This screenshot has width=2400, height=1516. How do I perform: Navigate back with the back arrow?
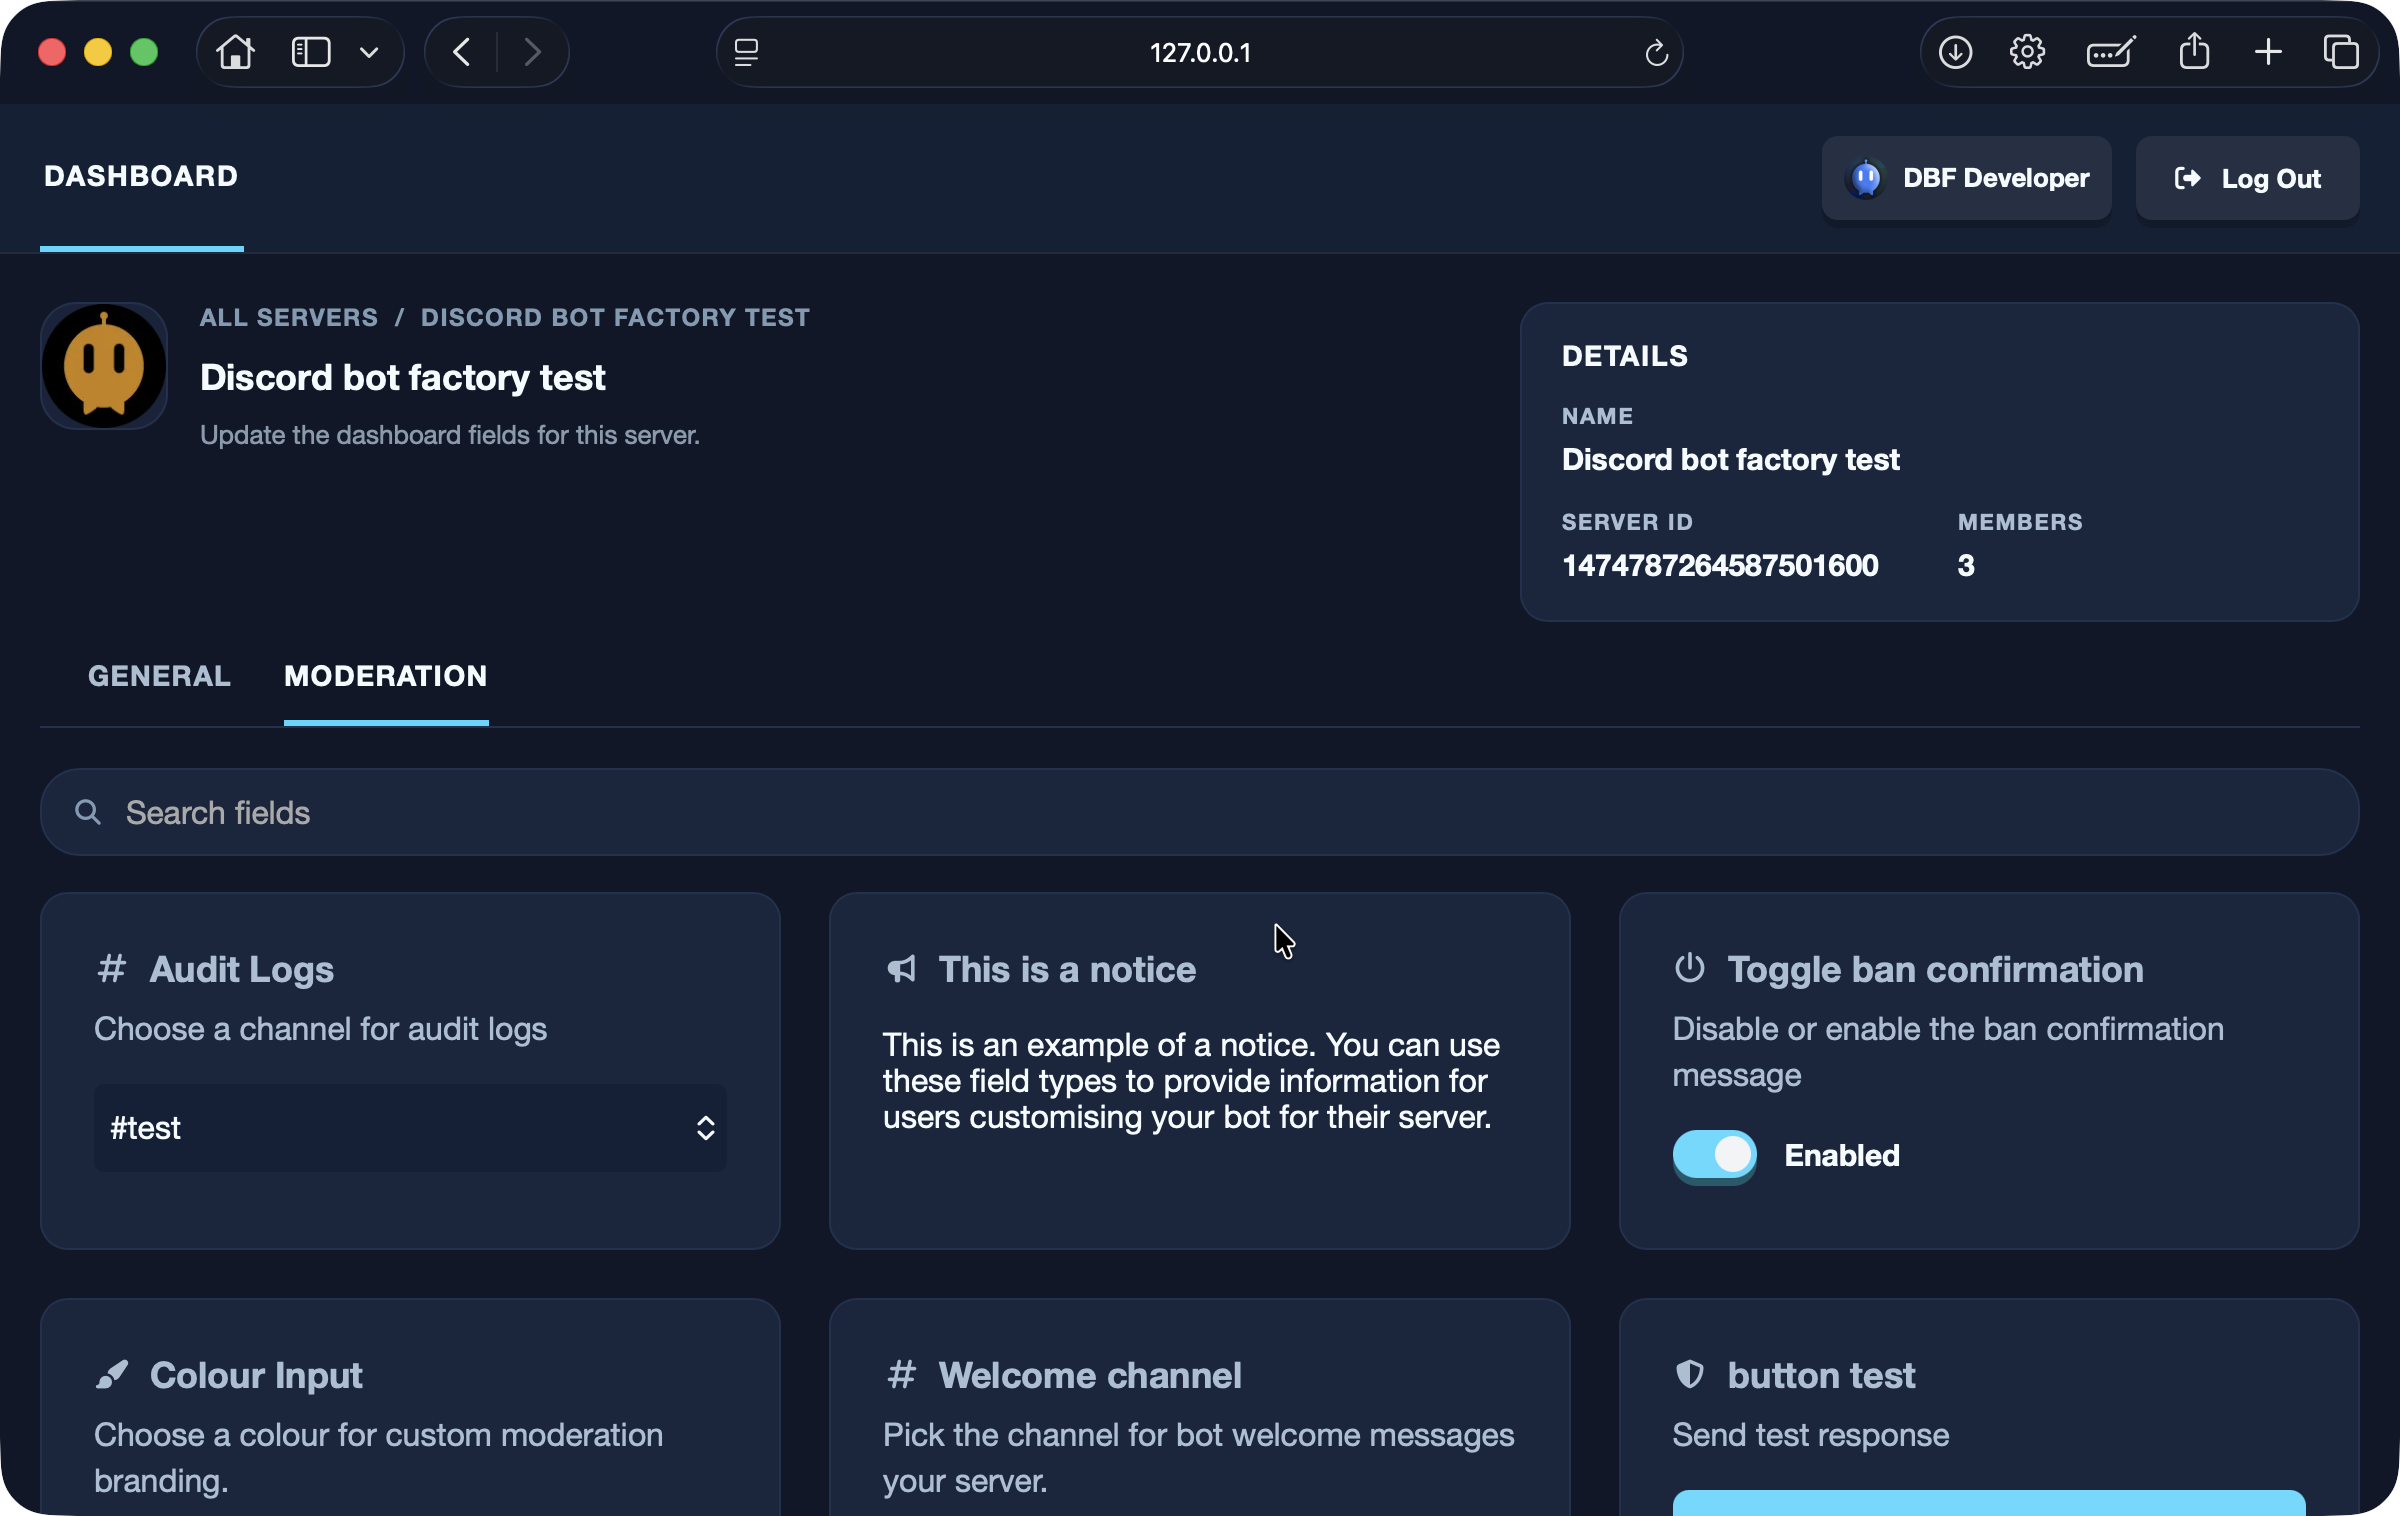pos(462,52)
